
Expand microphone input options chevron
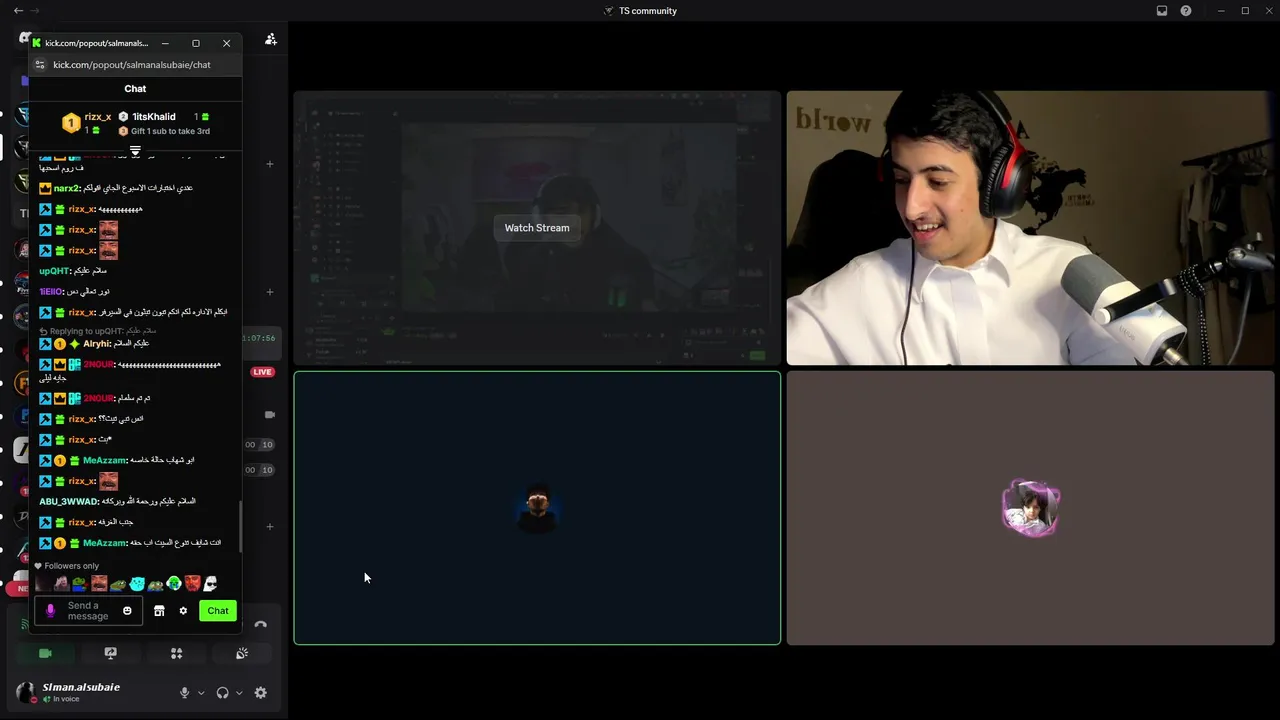tap(201, 693)
